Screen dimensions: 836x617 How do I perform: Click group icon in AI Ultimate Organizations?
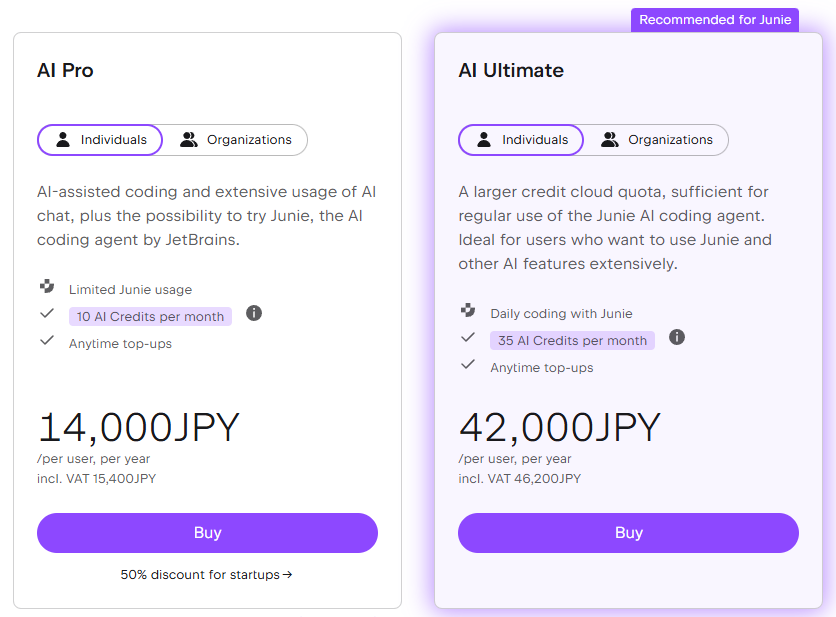(610, 140)
